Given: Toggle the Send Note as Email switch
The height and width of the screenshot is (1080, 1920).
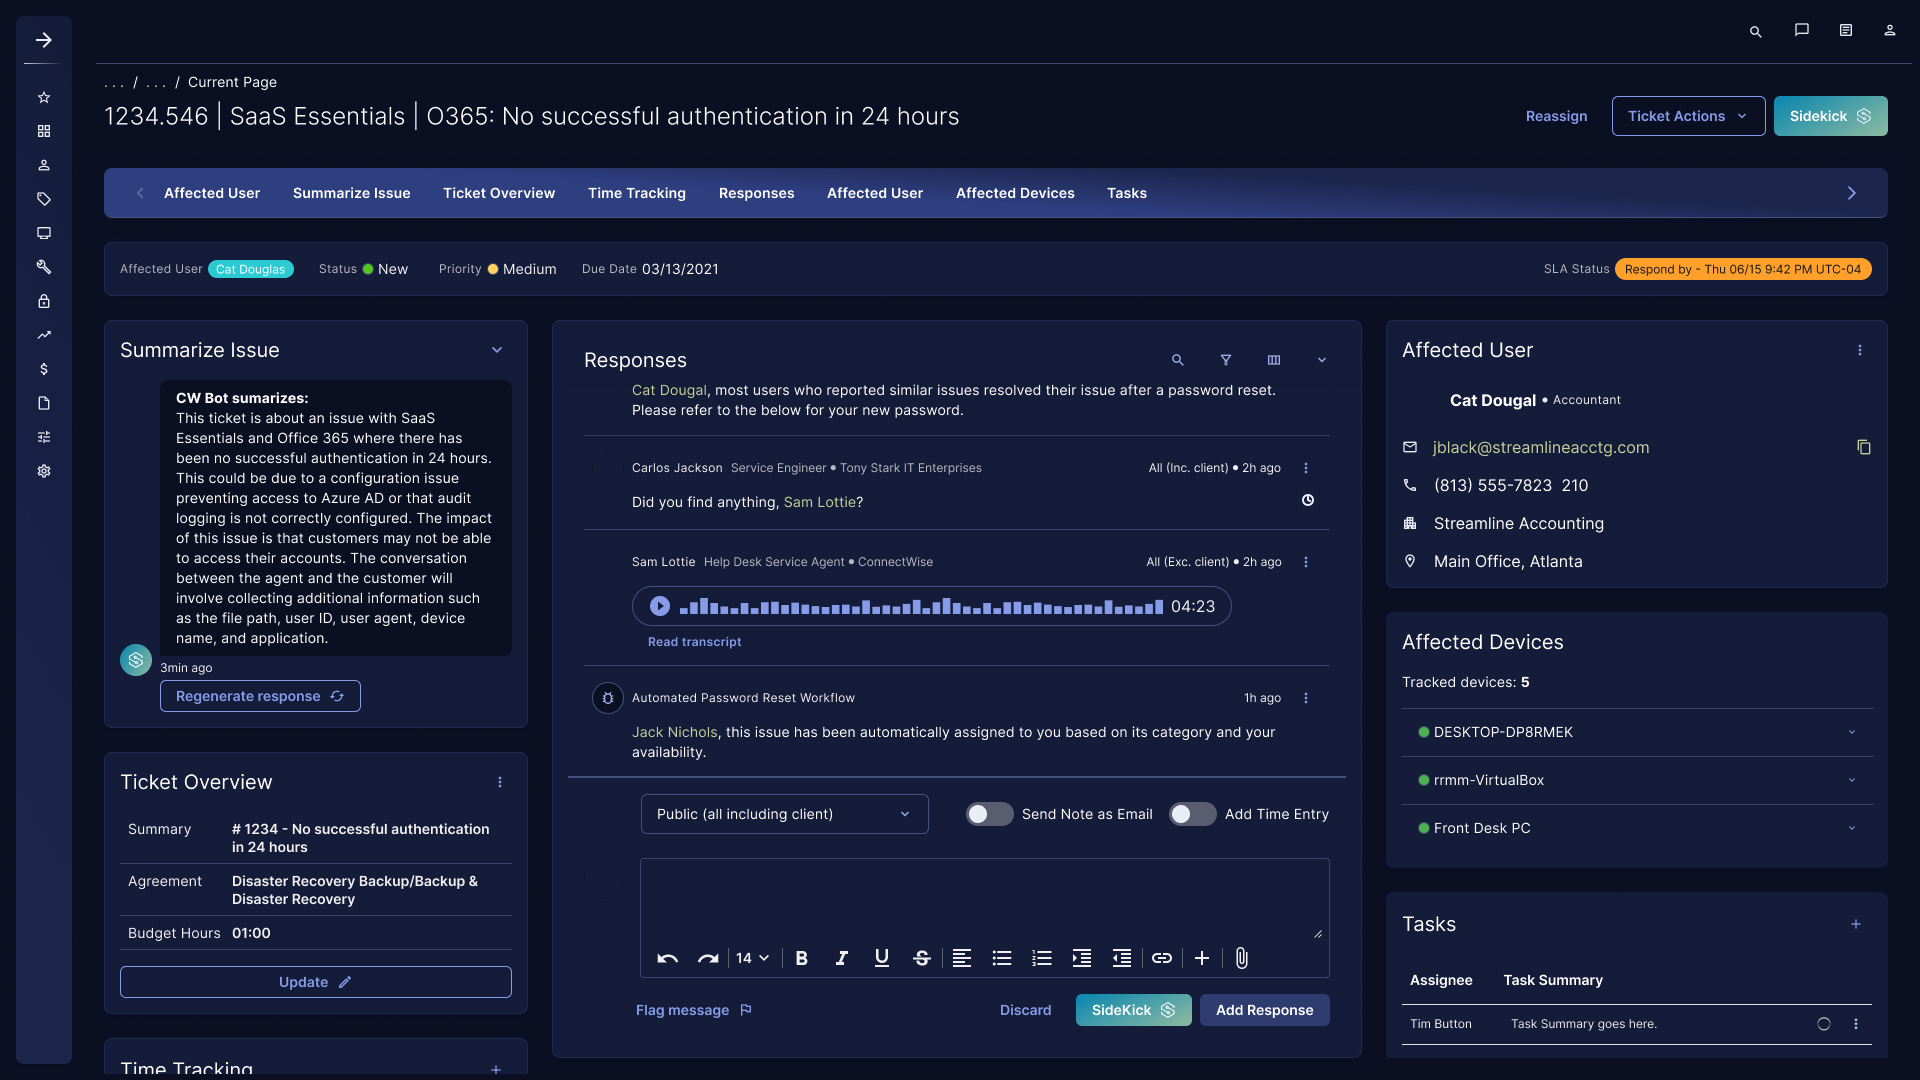Looking at the screenshot, I should coord(989,814).
